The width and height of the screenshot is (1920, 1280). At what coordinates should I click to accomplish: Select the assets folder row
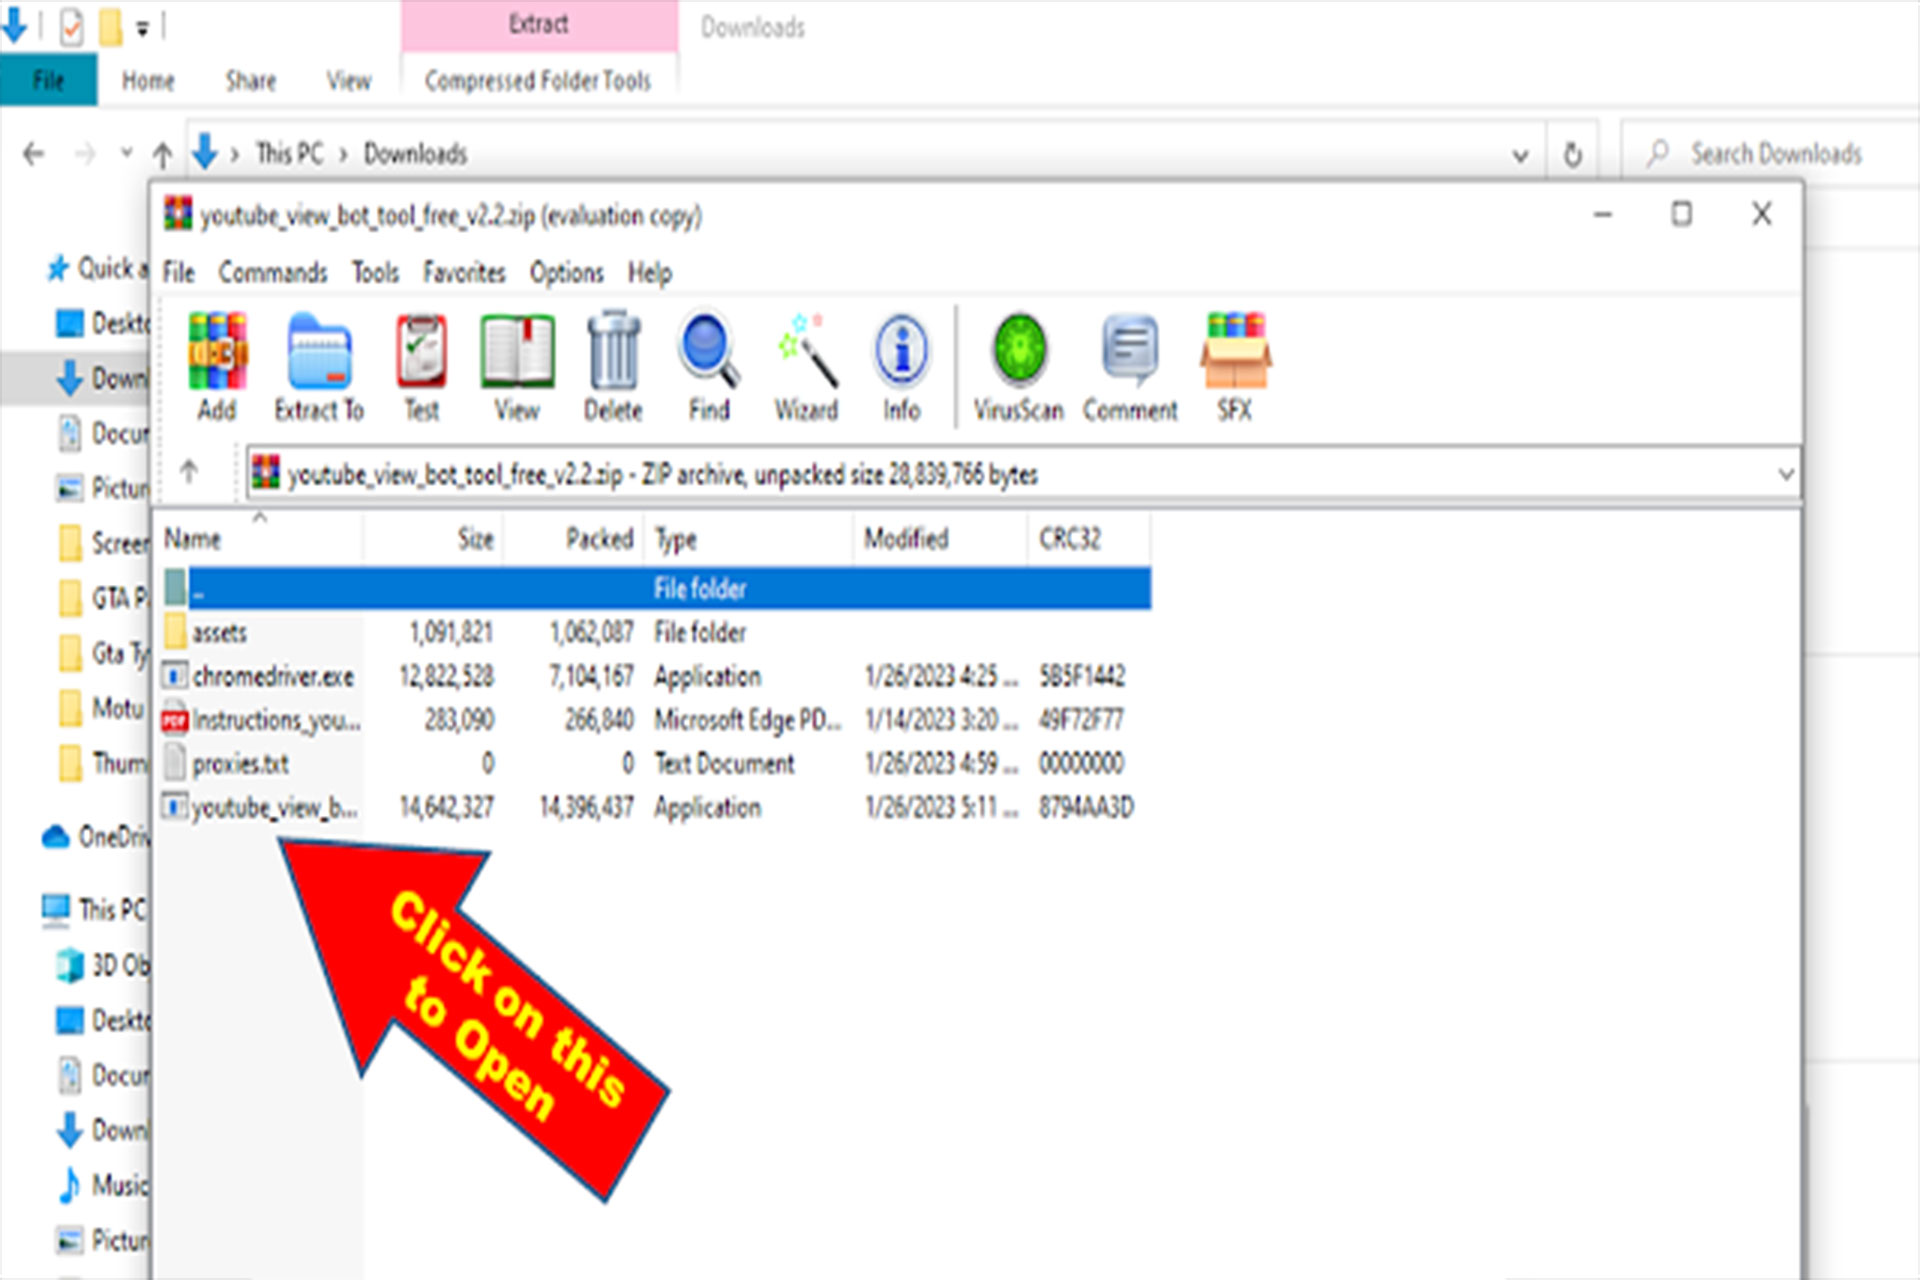pyautogui.click(x=656, y=632)
